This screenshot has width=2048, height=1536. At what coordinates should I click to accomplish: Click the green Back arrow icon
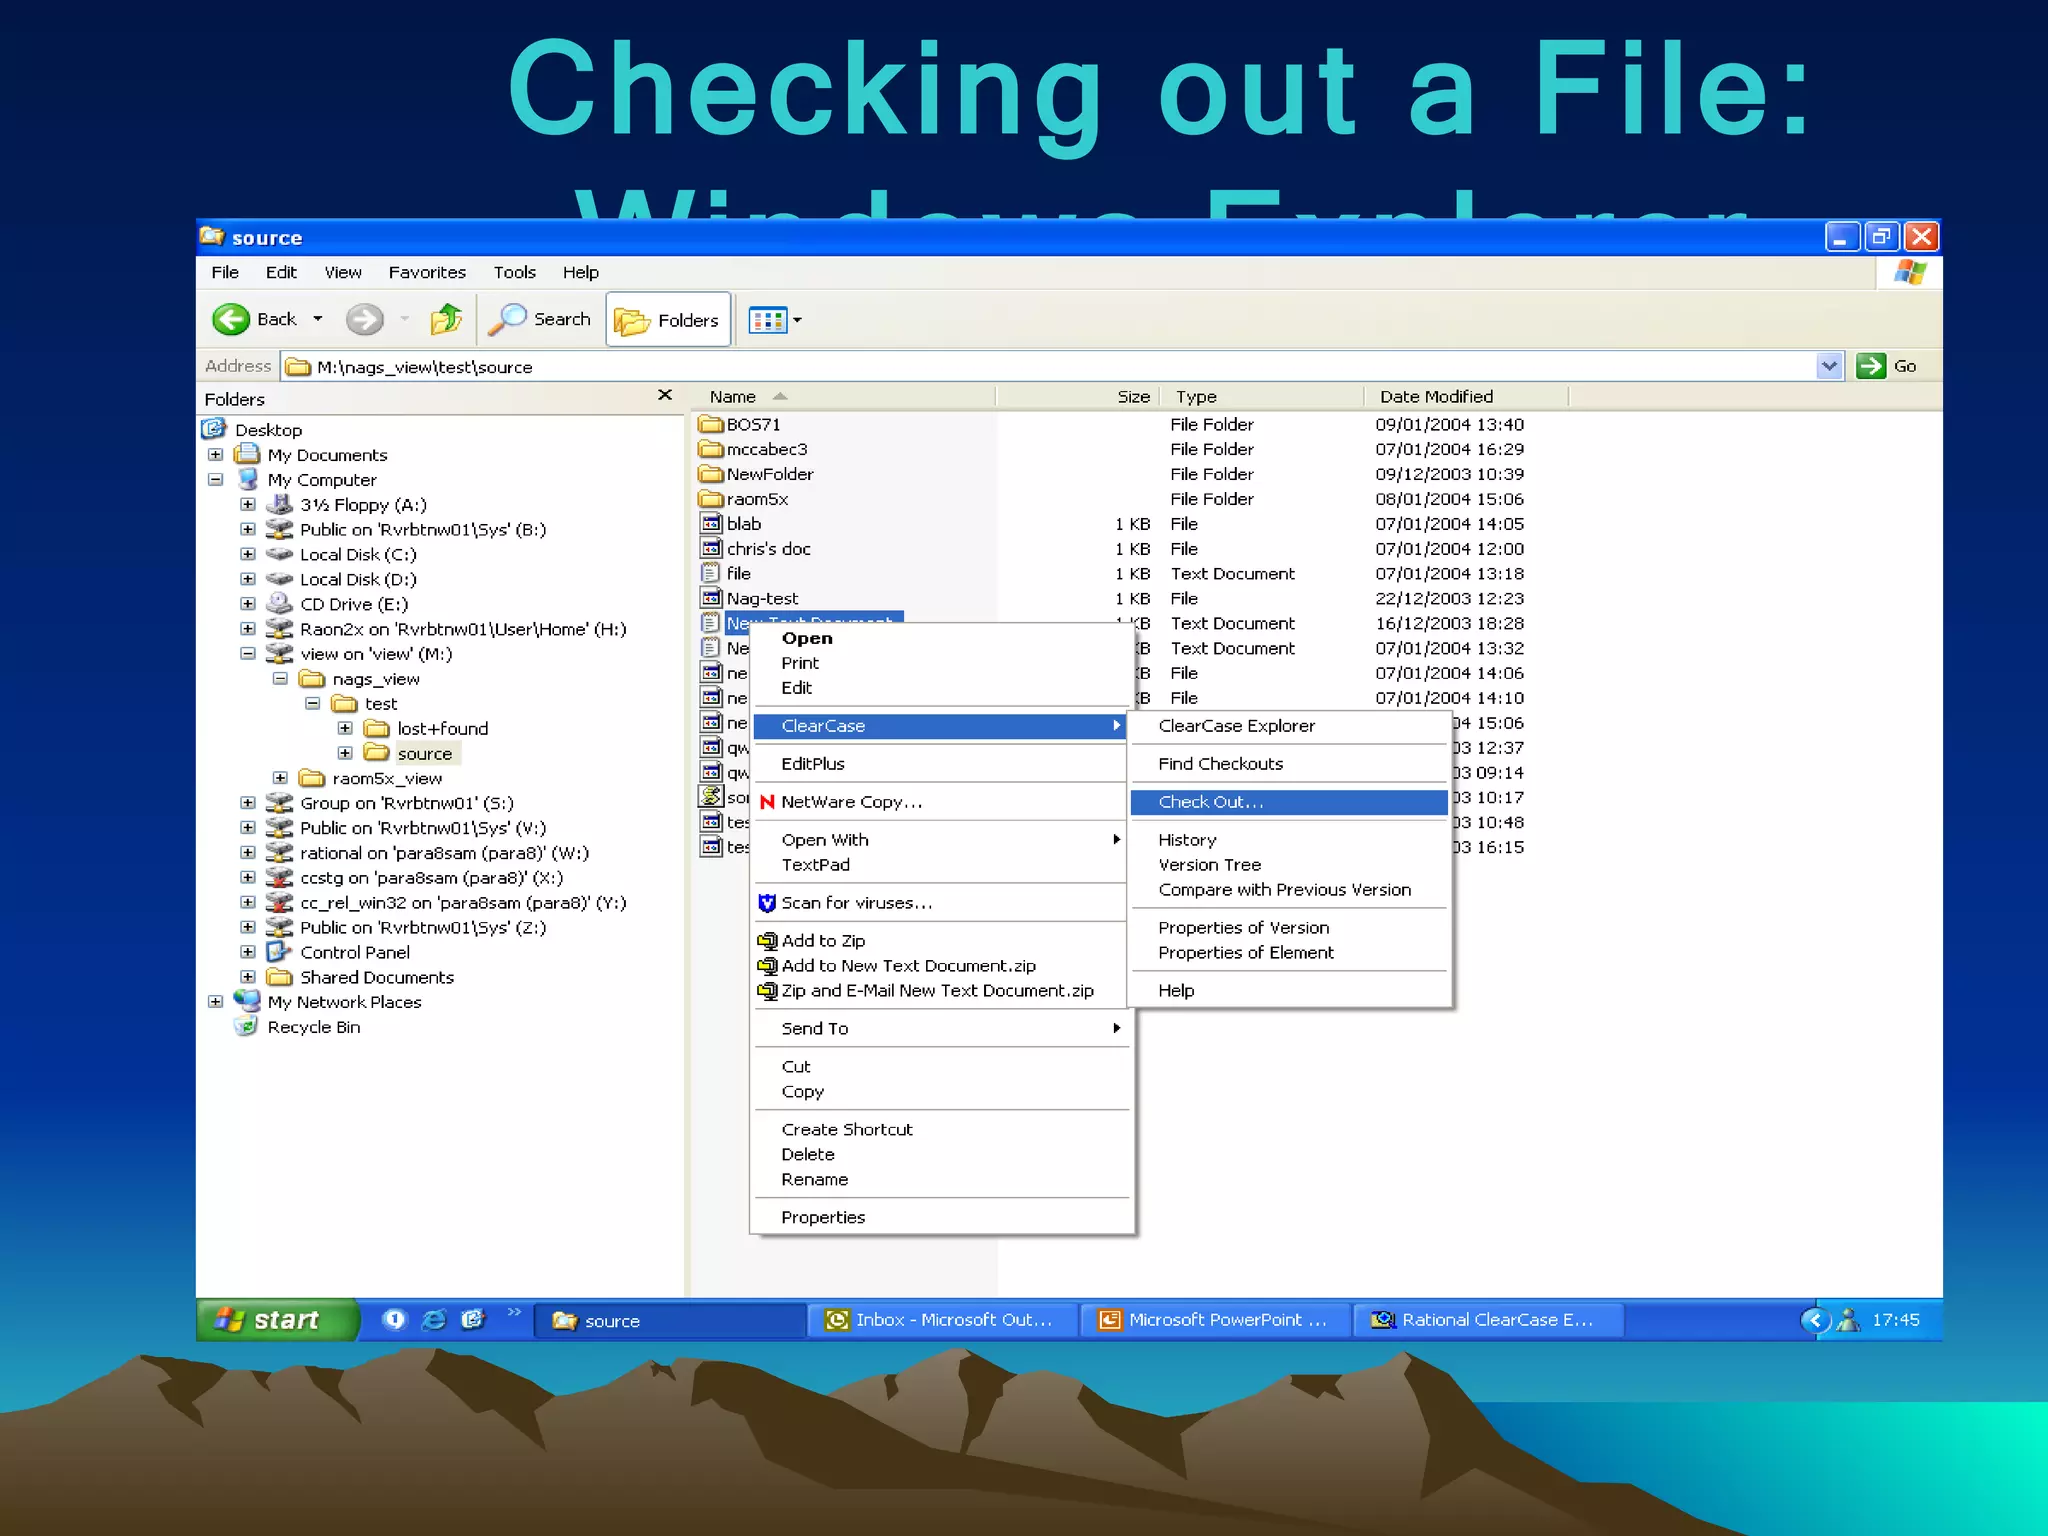click(231, 320)
